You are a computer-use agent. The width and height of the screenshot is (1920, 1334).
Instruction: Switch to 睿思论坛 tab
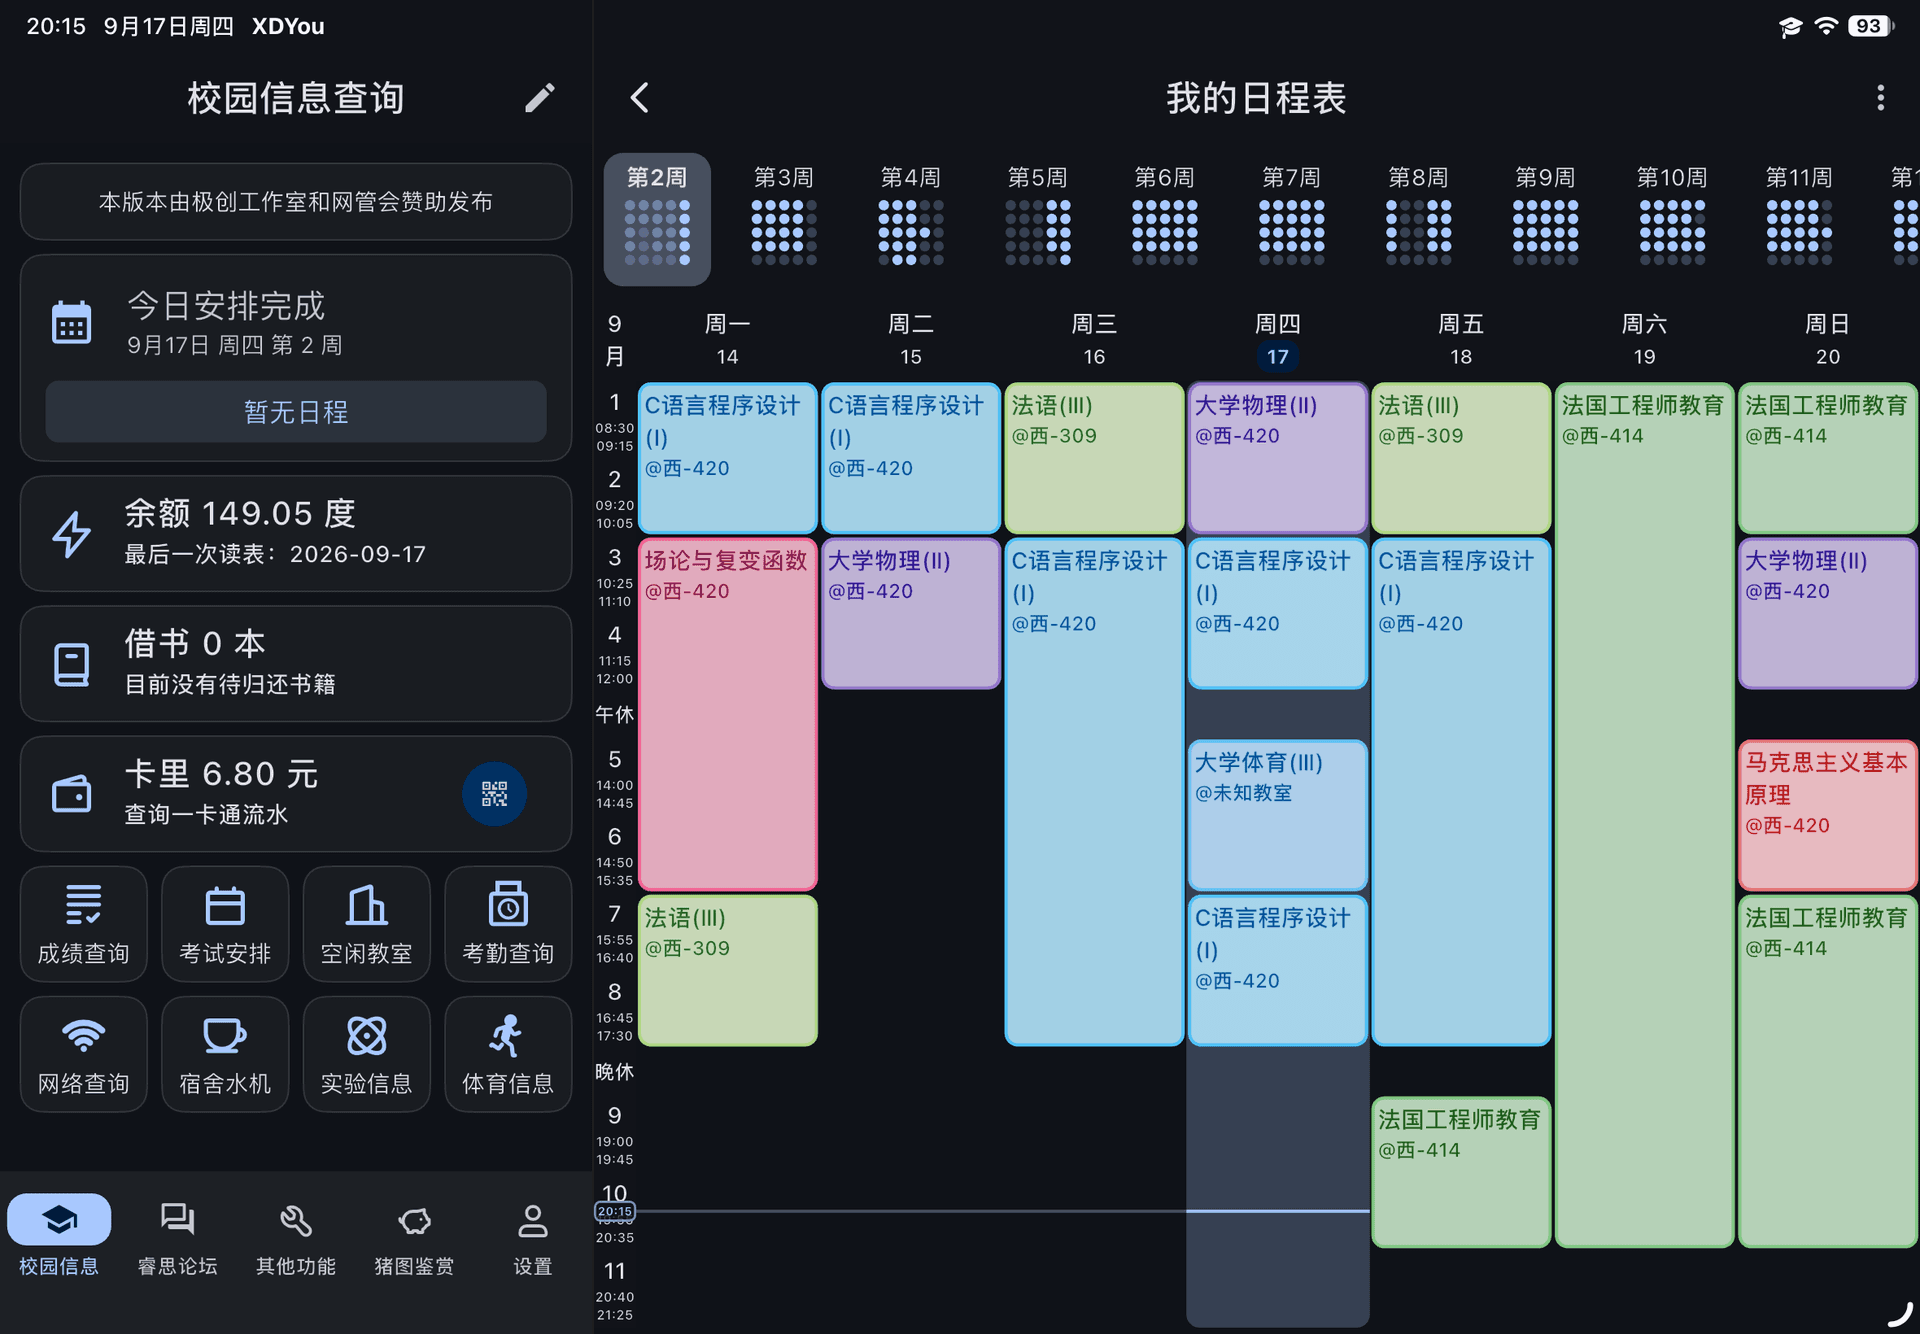[x=177, y=1238]
